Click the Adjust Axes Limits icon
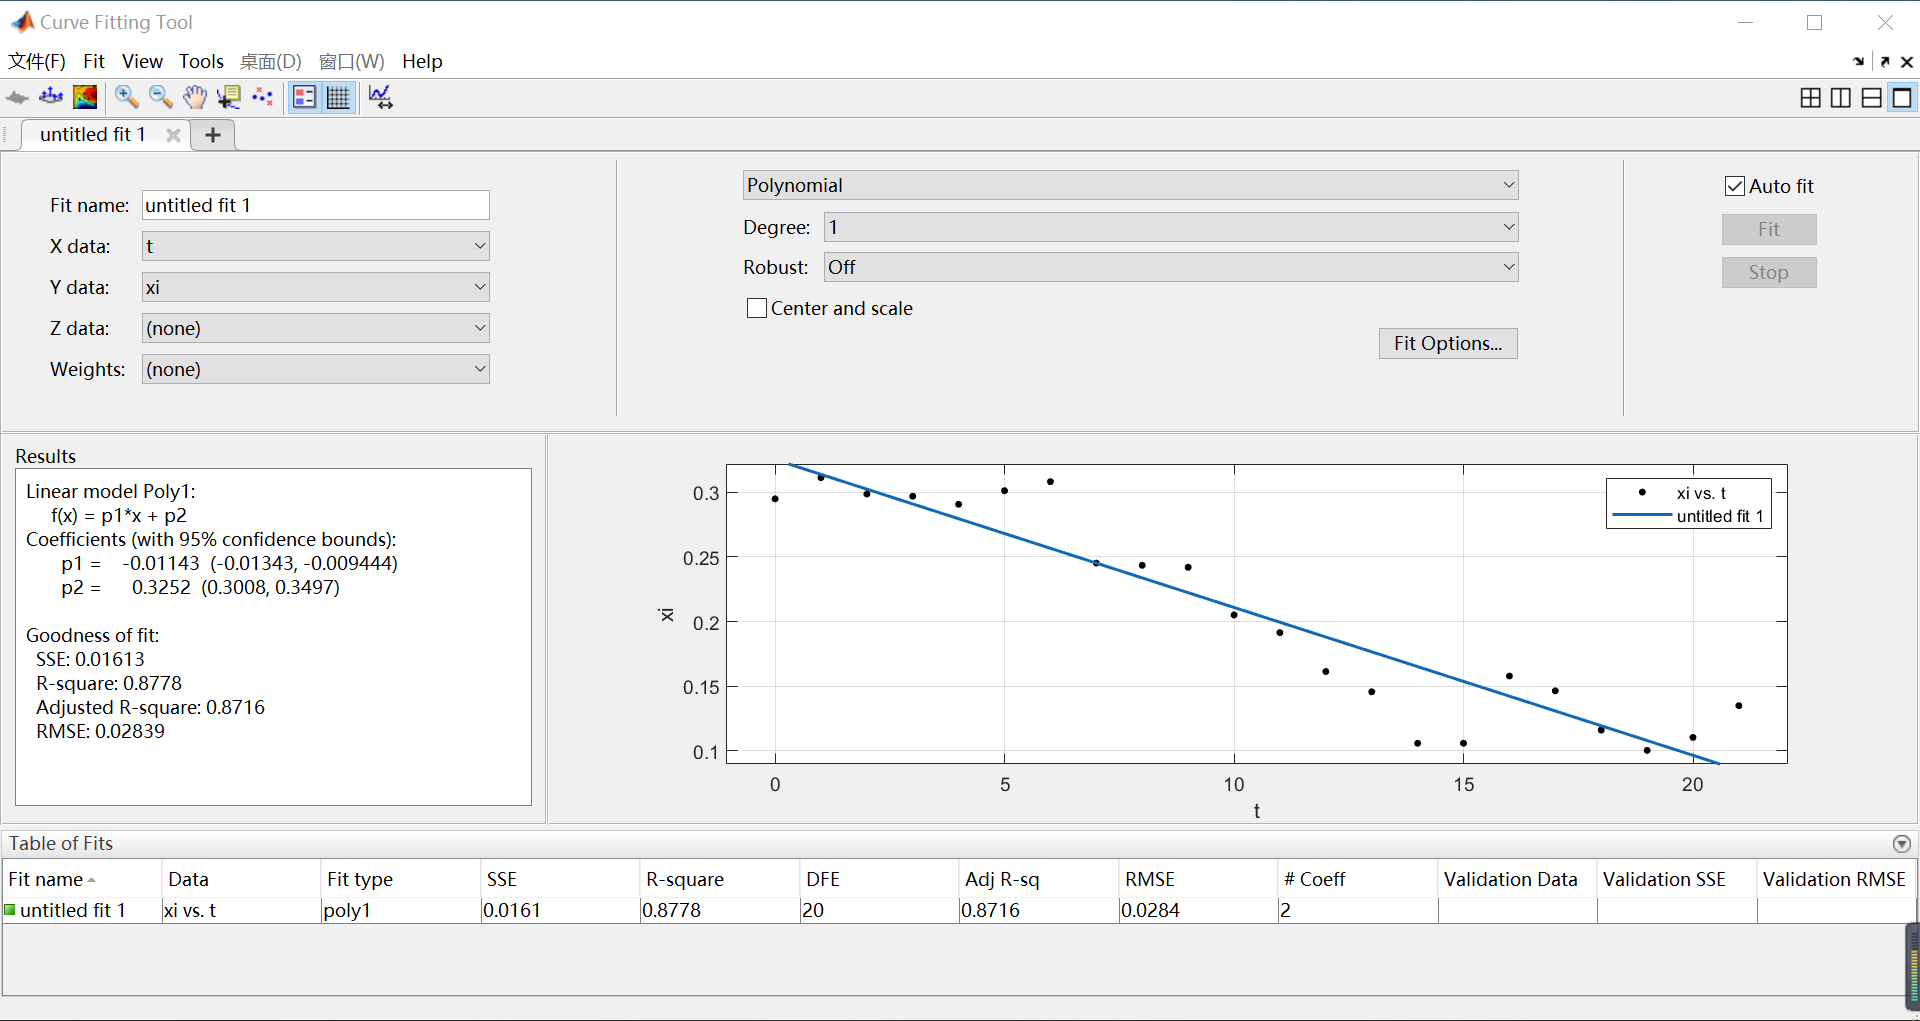This screenshot has width=1920, height=1021. 380,97
